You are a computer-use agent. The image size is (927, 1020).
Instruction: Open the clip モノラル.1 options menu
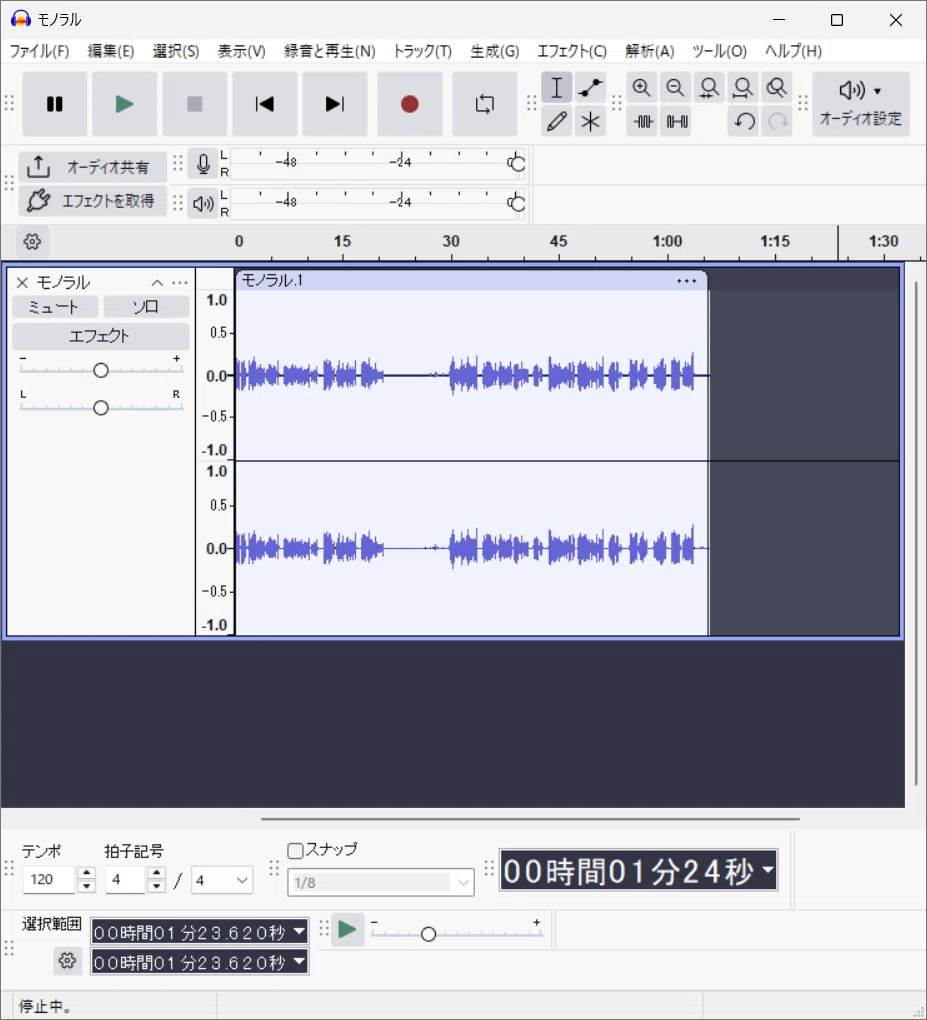point(686,281)
